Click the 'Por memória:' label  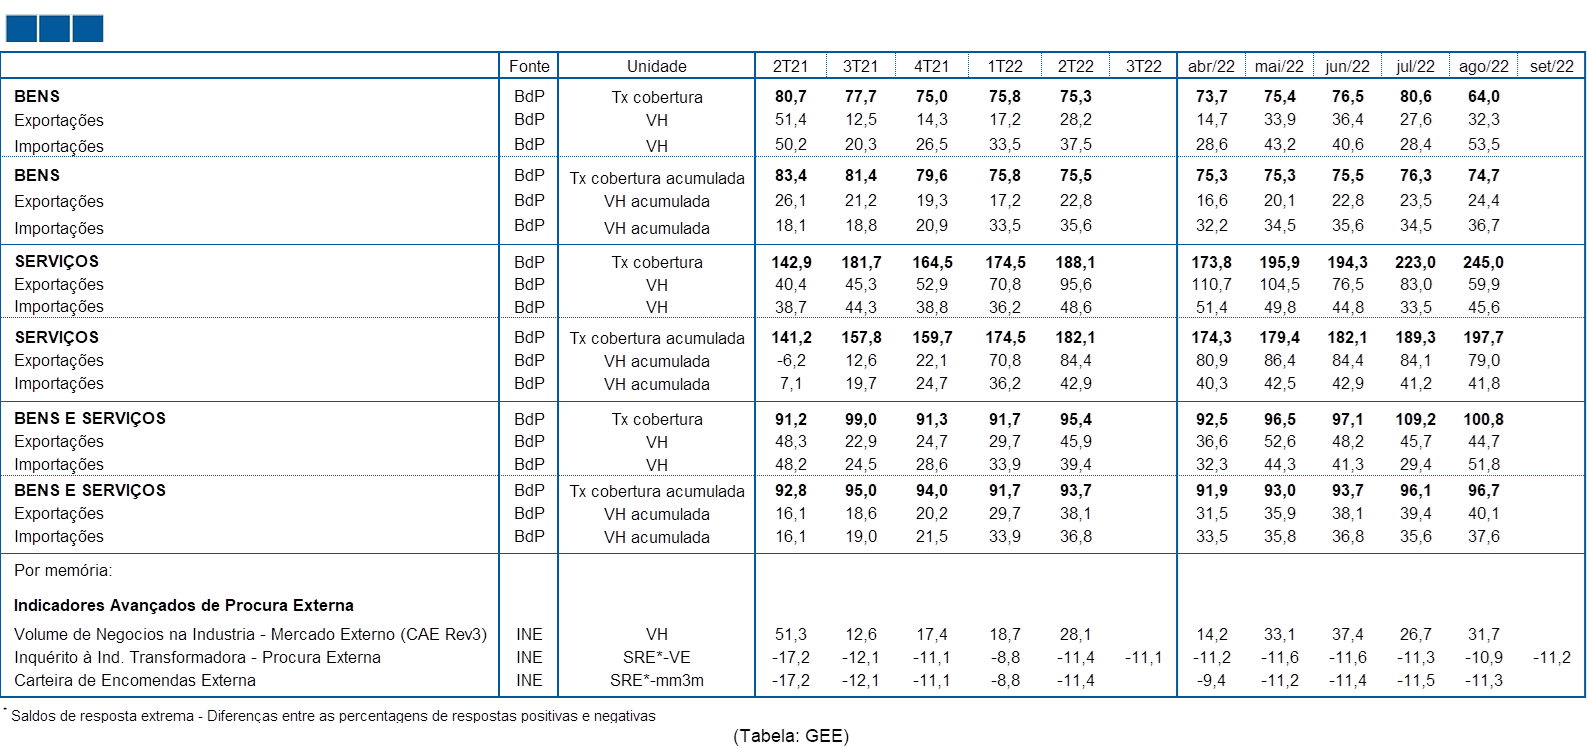(x=63, y=570)
